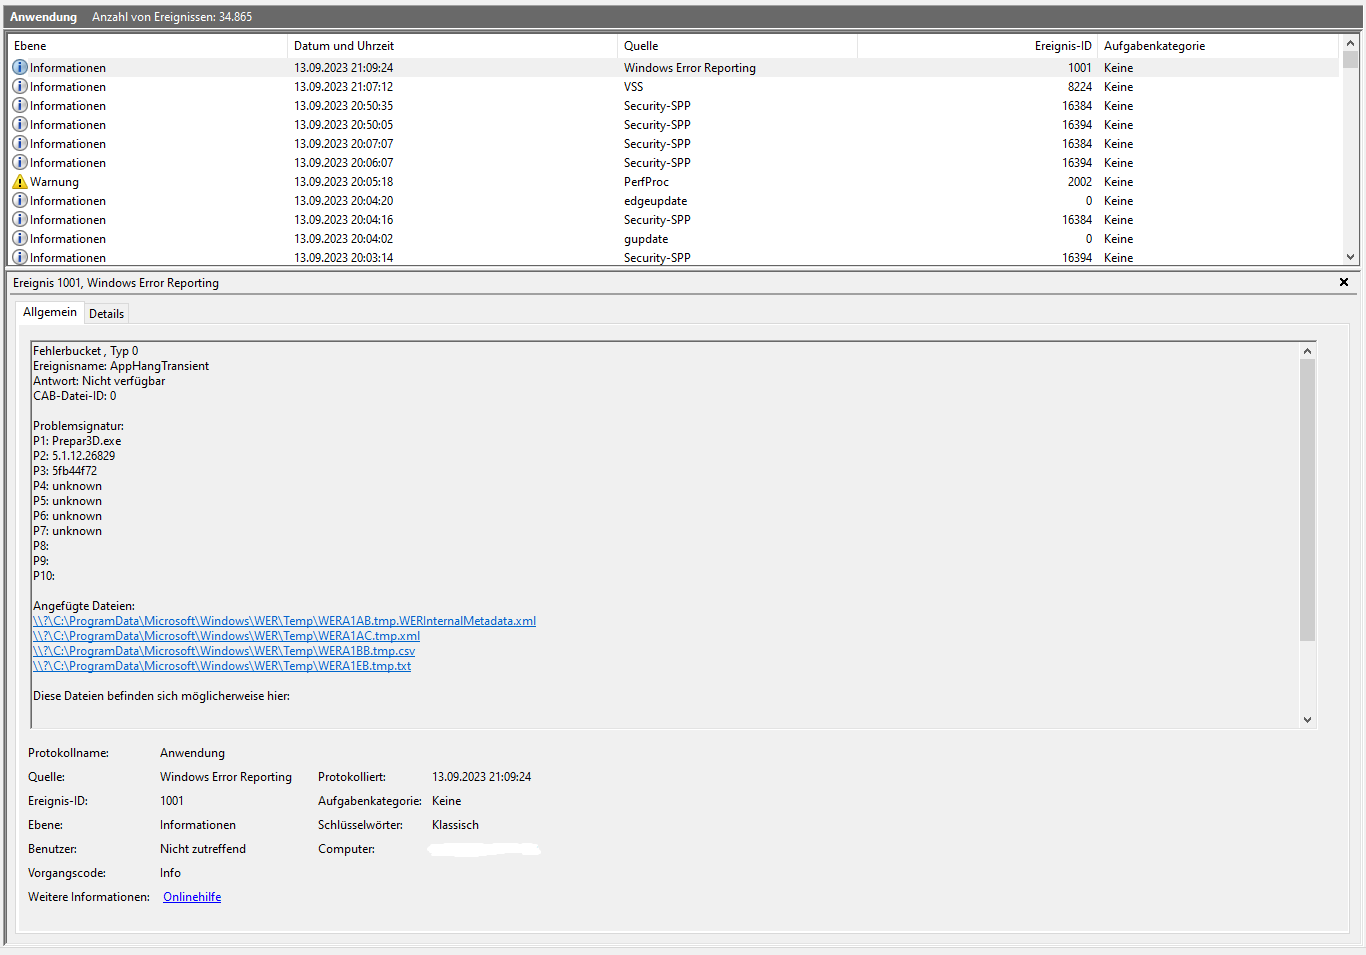Click the 'P2: 5.1.12.26829' version line
Viewport: 1366px width, 955px height.
click(x=74, y=456)
